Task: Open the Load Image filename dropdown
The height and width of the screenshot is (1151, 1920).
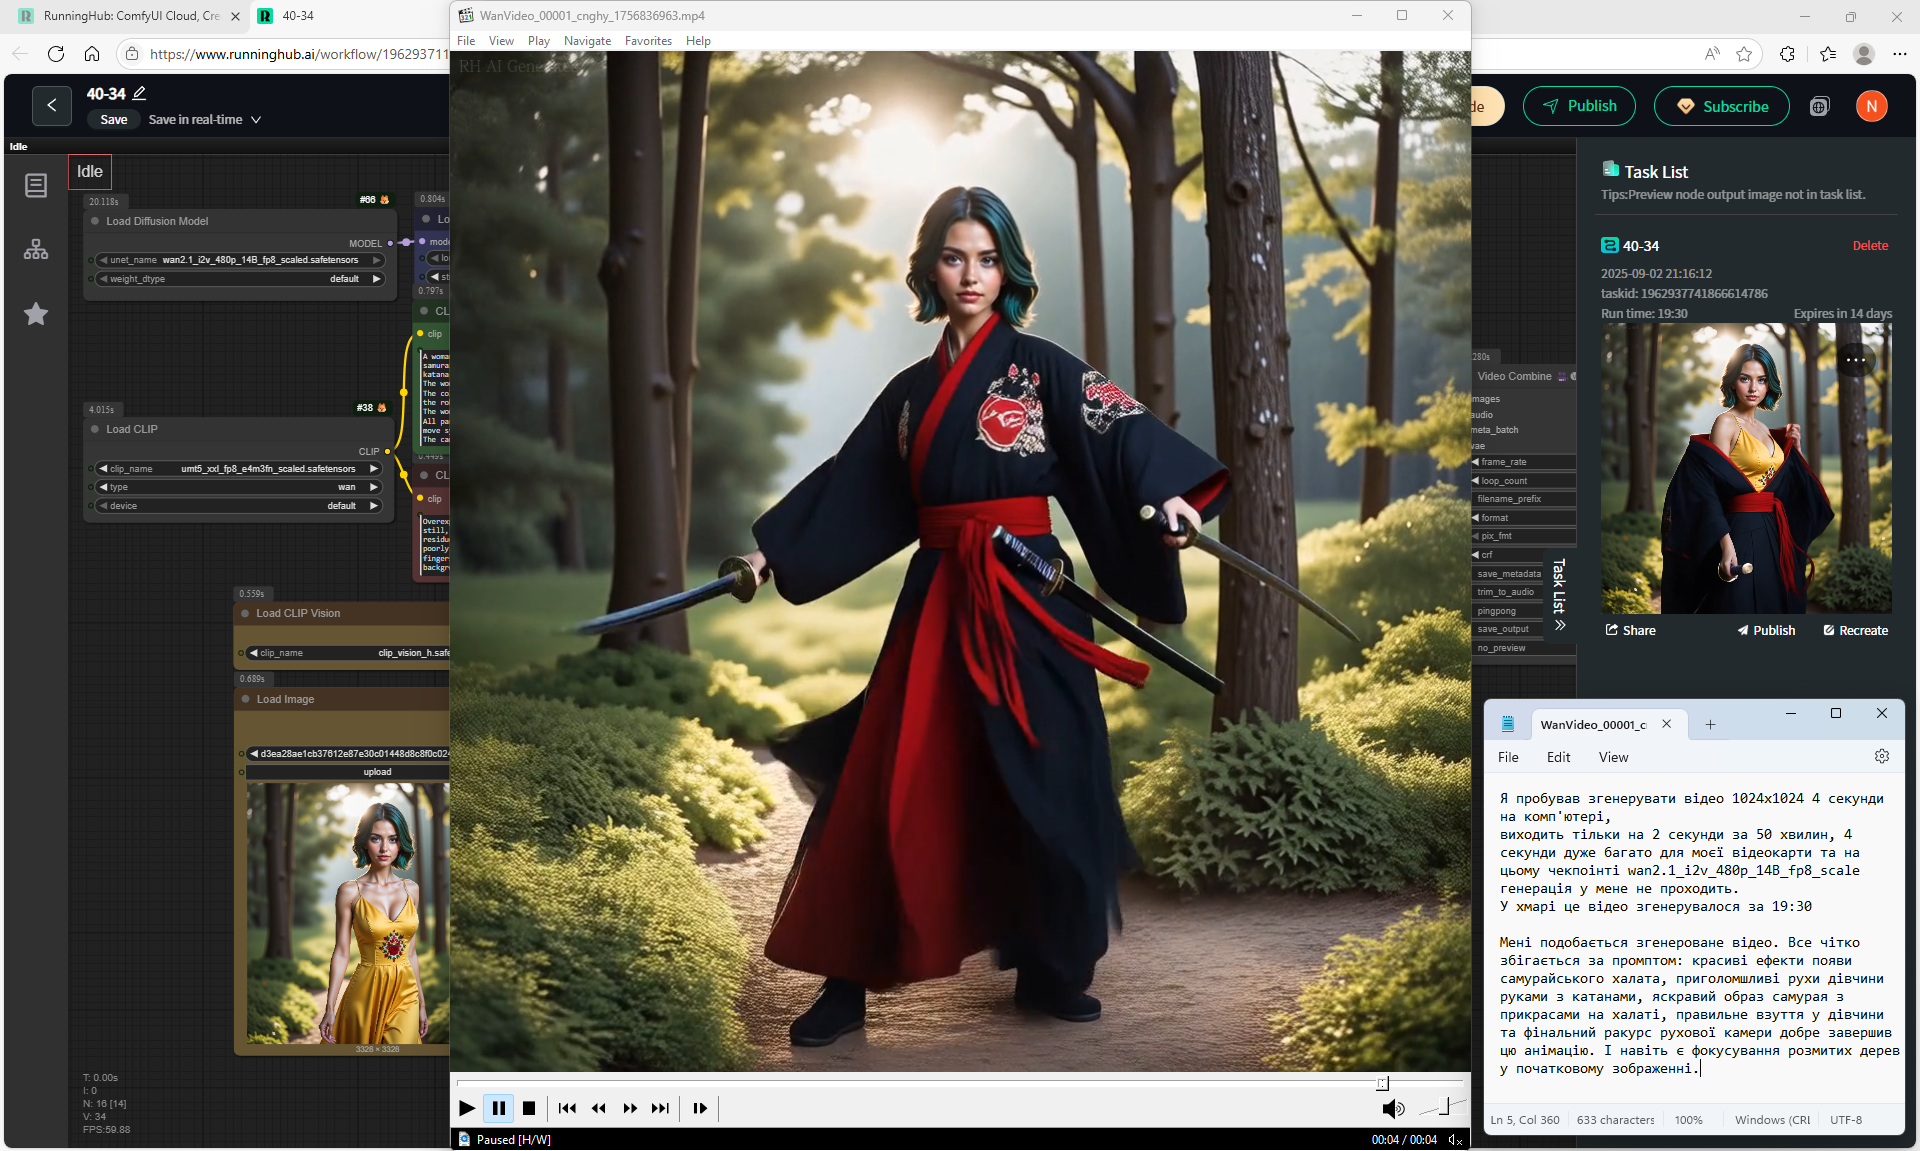Action: [x=348, y=754]
